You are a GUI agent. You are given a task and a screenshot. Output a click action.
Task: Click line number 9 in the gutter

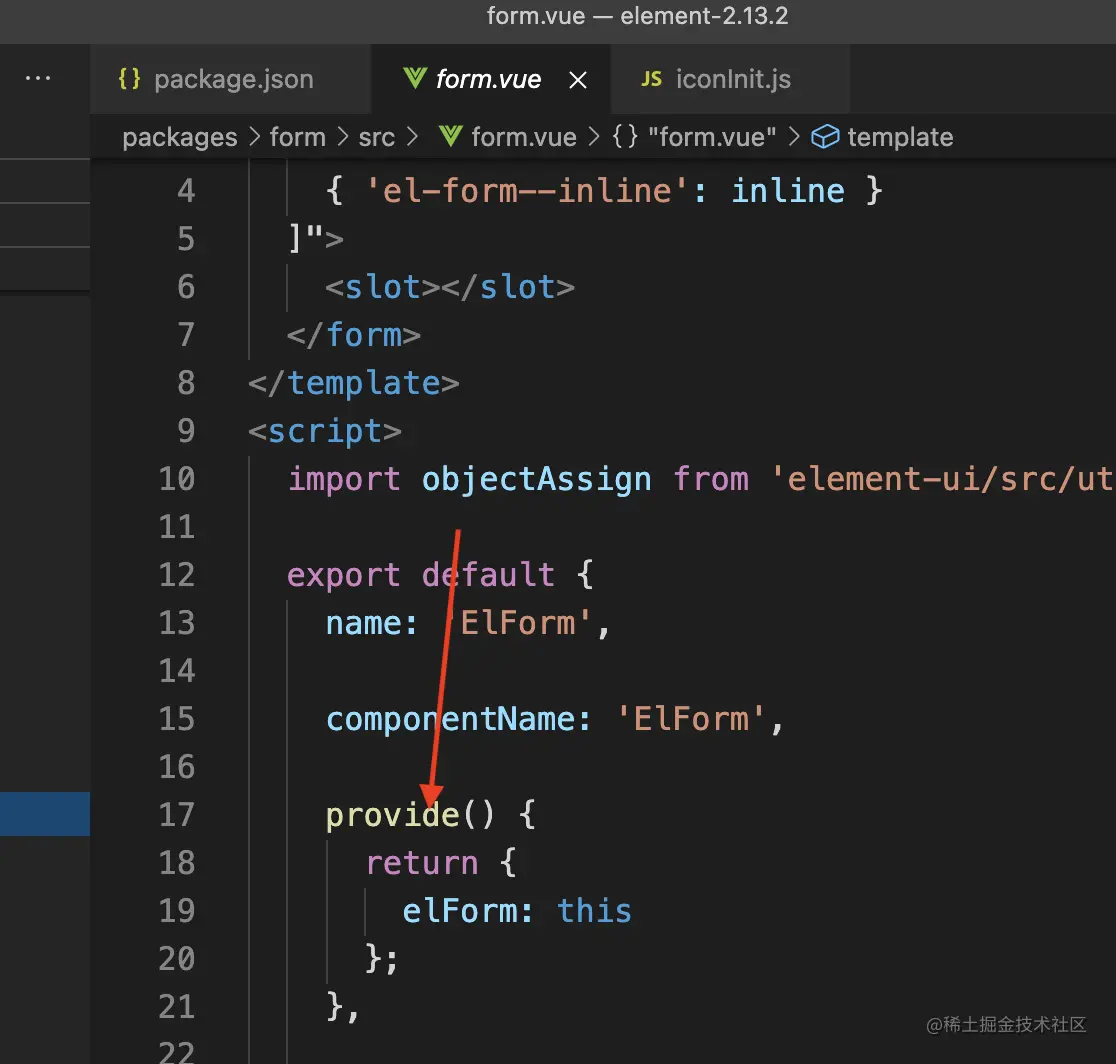pyautogui.click(x=186, y=431)
